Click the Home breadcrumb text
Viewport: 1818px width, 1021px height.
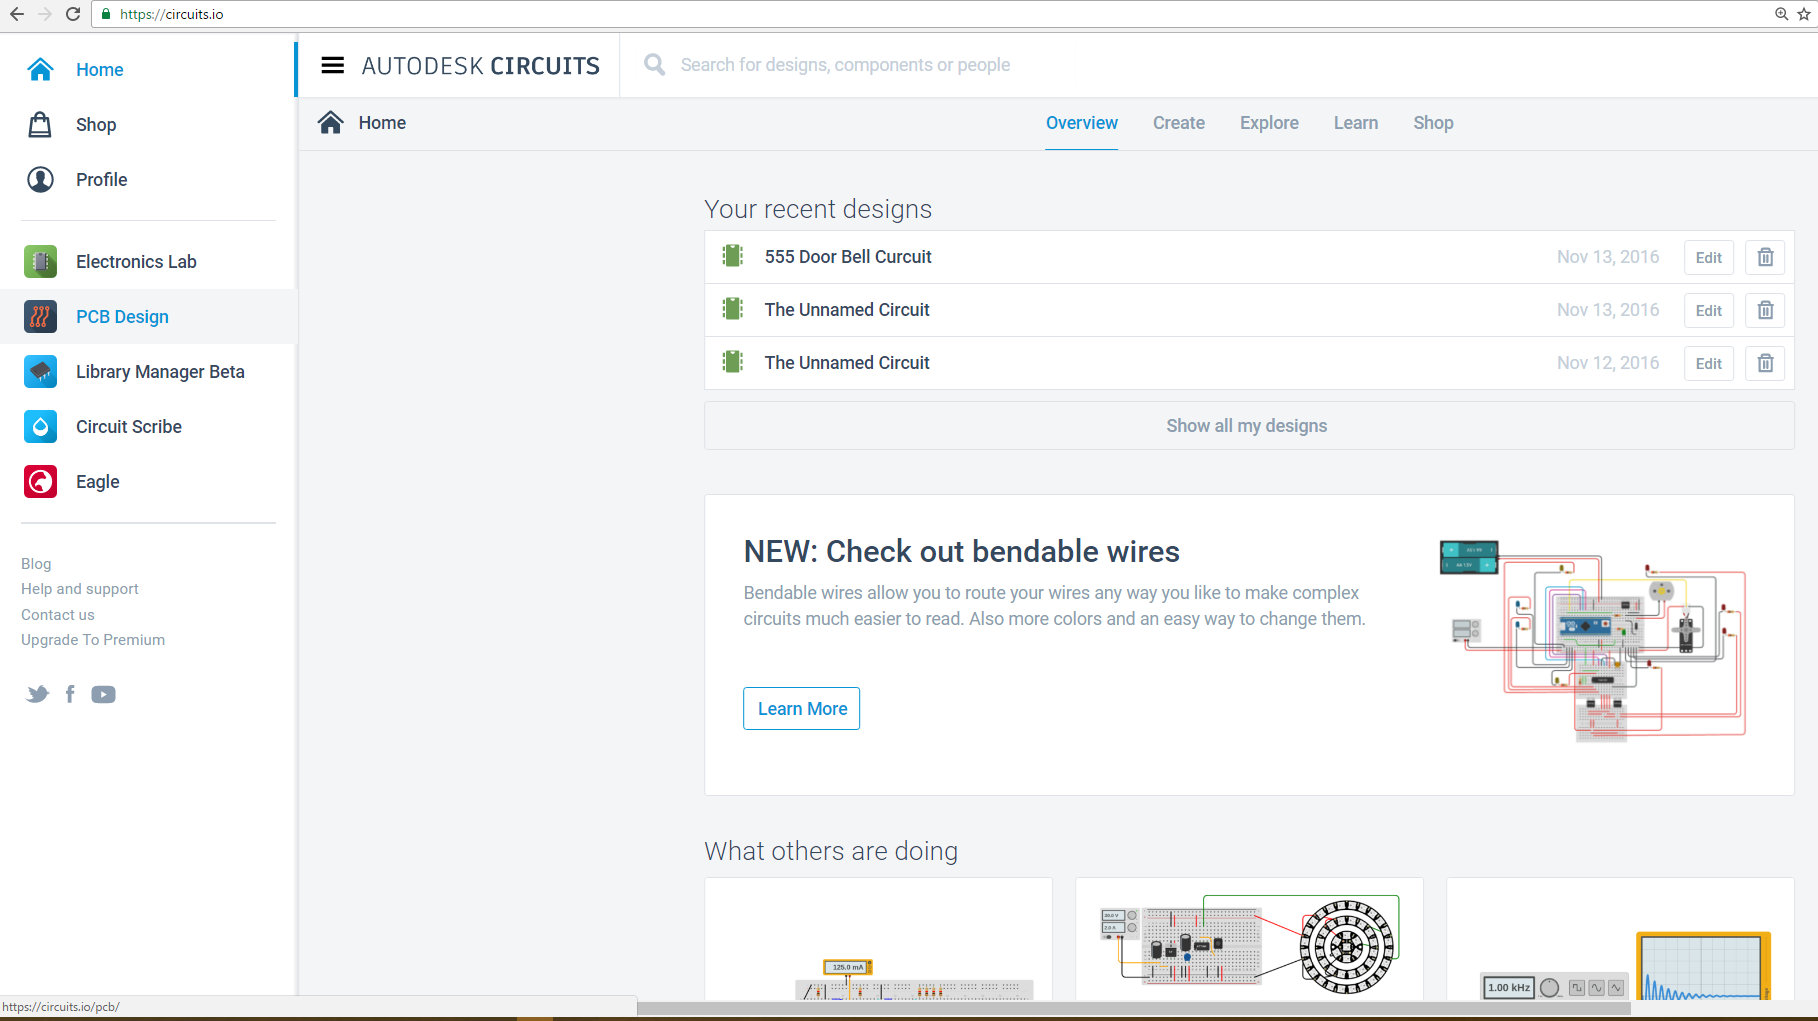pyautogui.click(x=382, y=123)
